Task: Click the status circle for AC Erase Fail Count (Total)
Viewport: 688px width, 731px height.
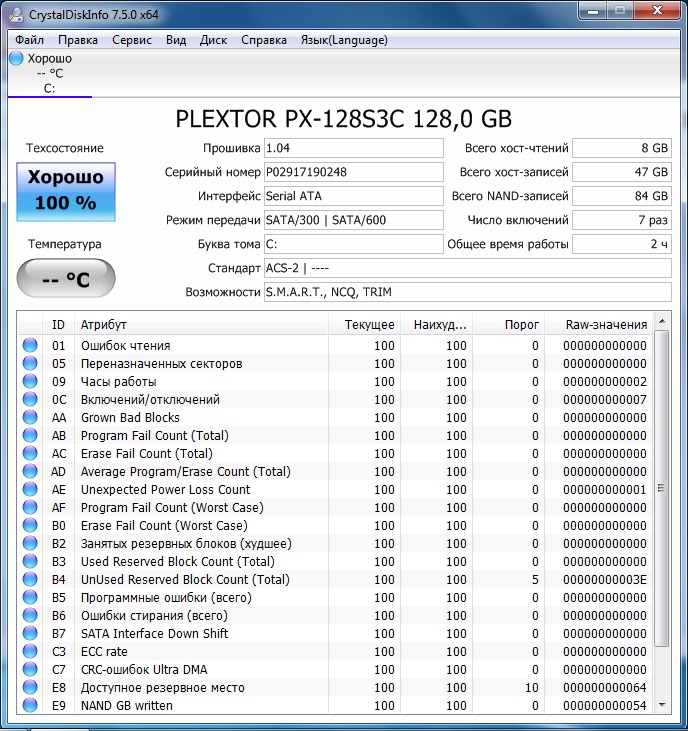Action: [30, 453]
